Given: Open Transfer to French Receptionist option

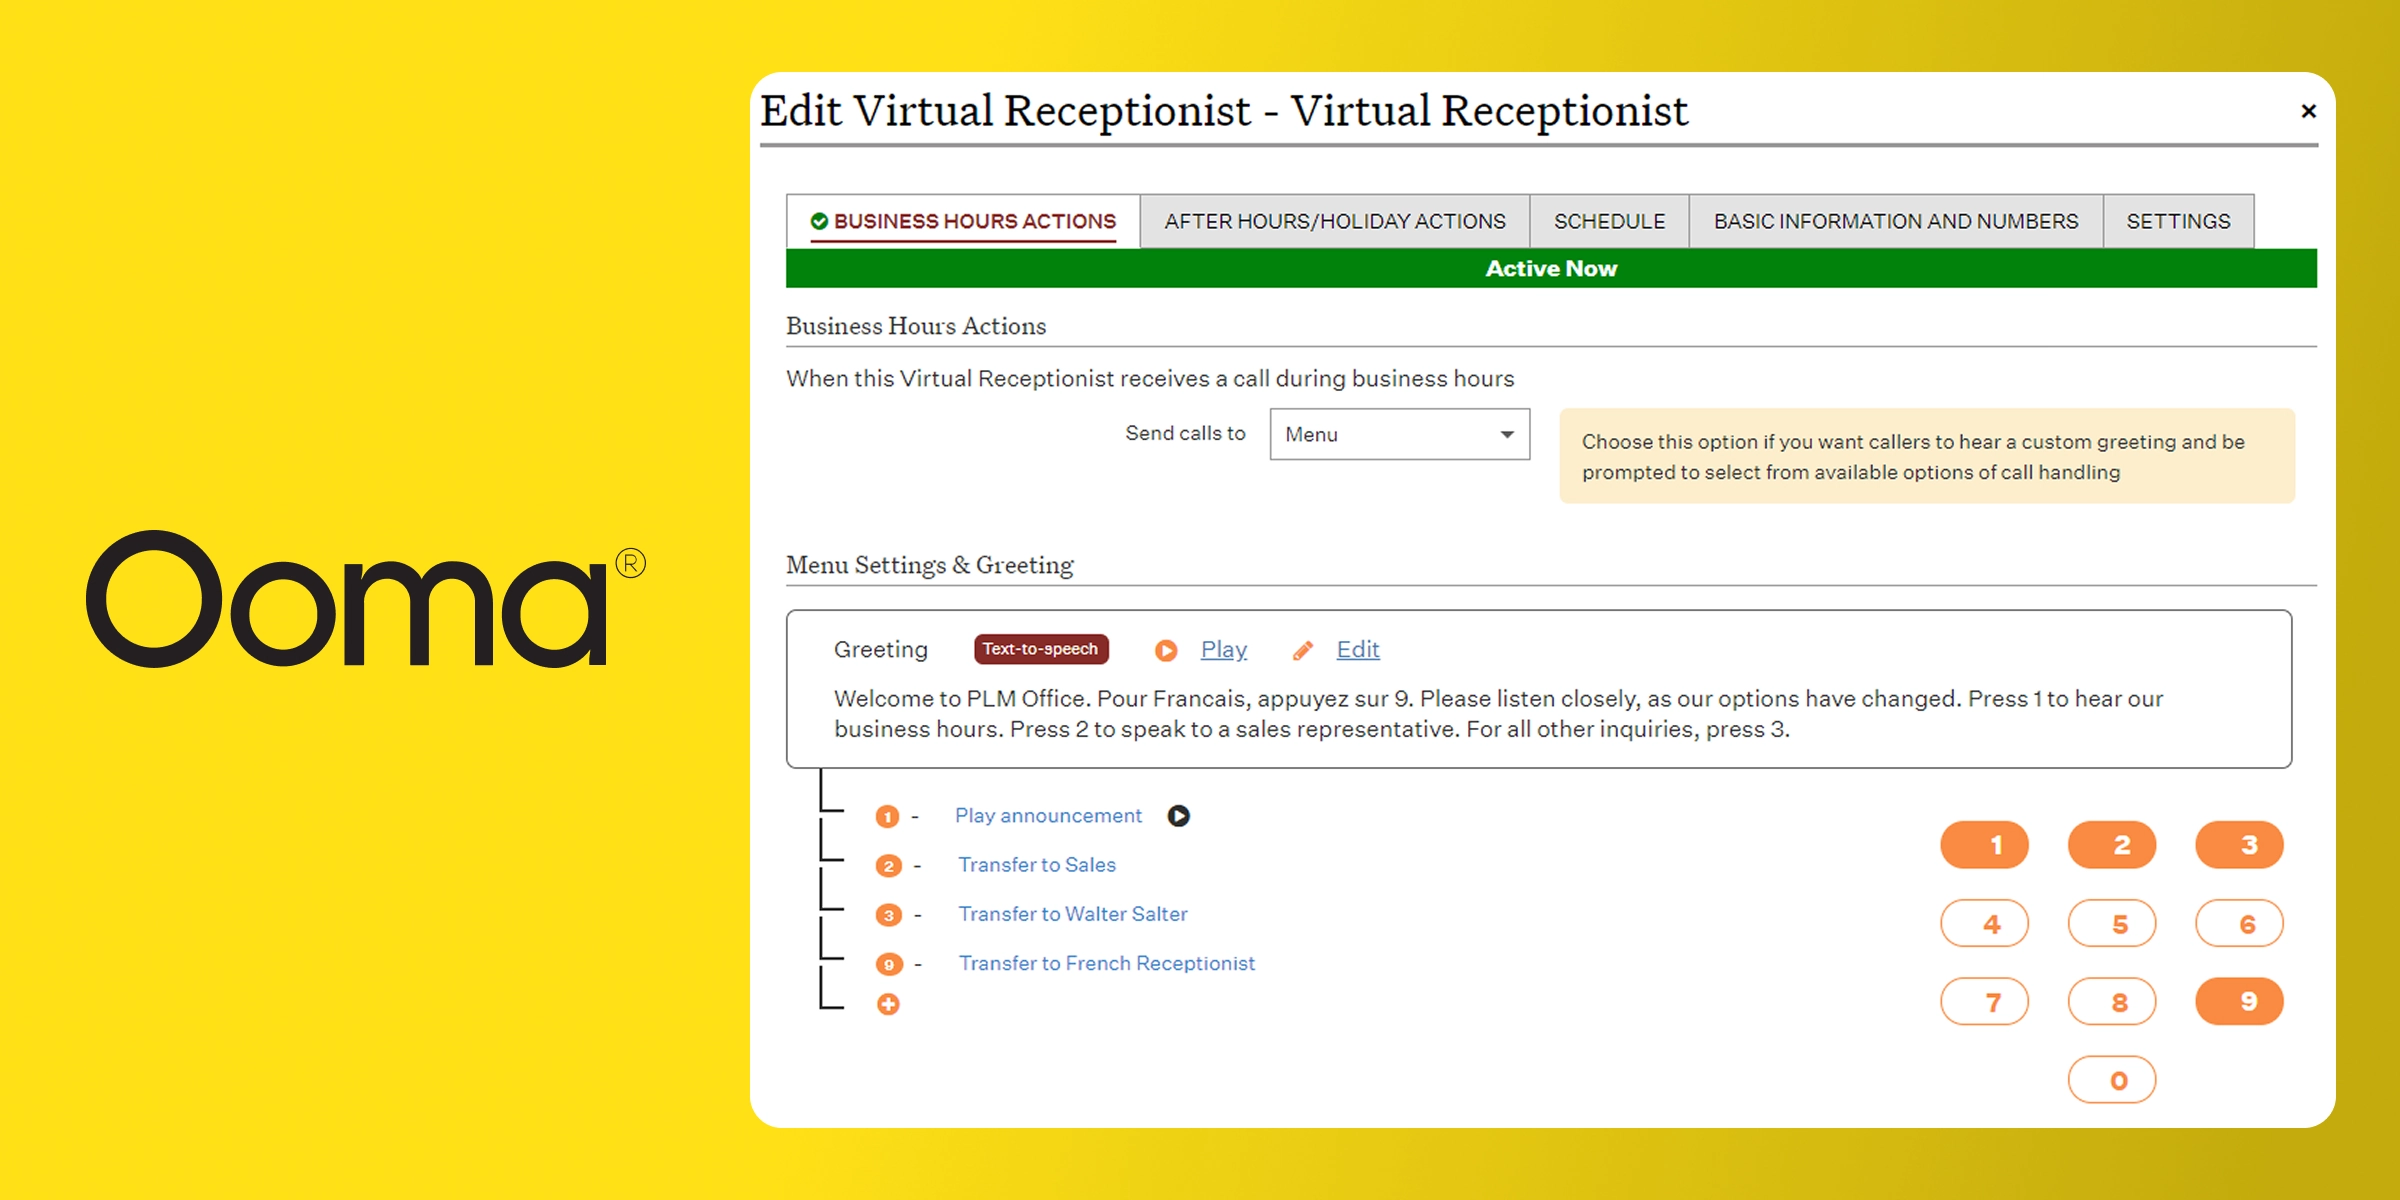Looking at the screenshot, I should [x=1107, y=963].
